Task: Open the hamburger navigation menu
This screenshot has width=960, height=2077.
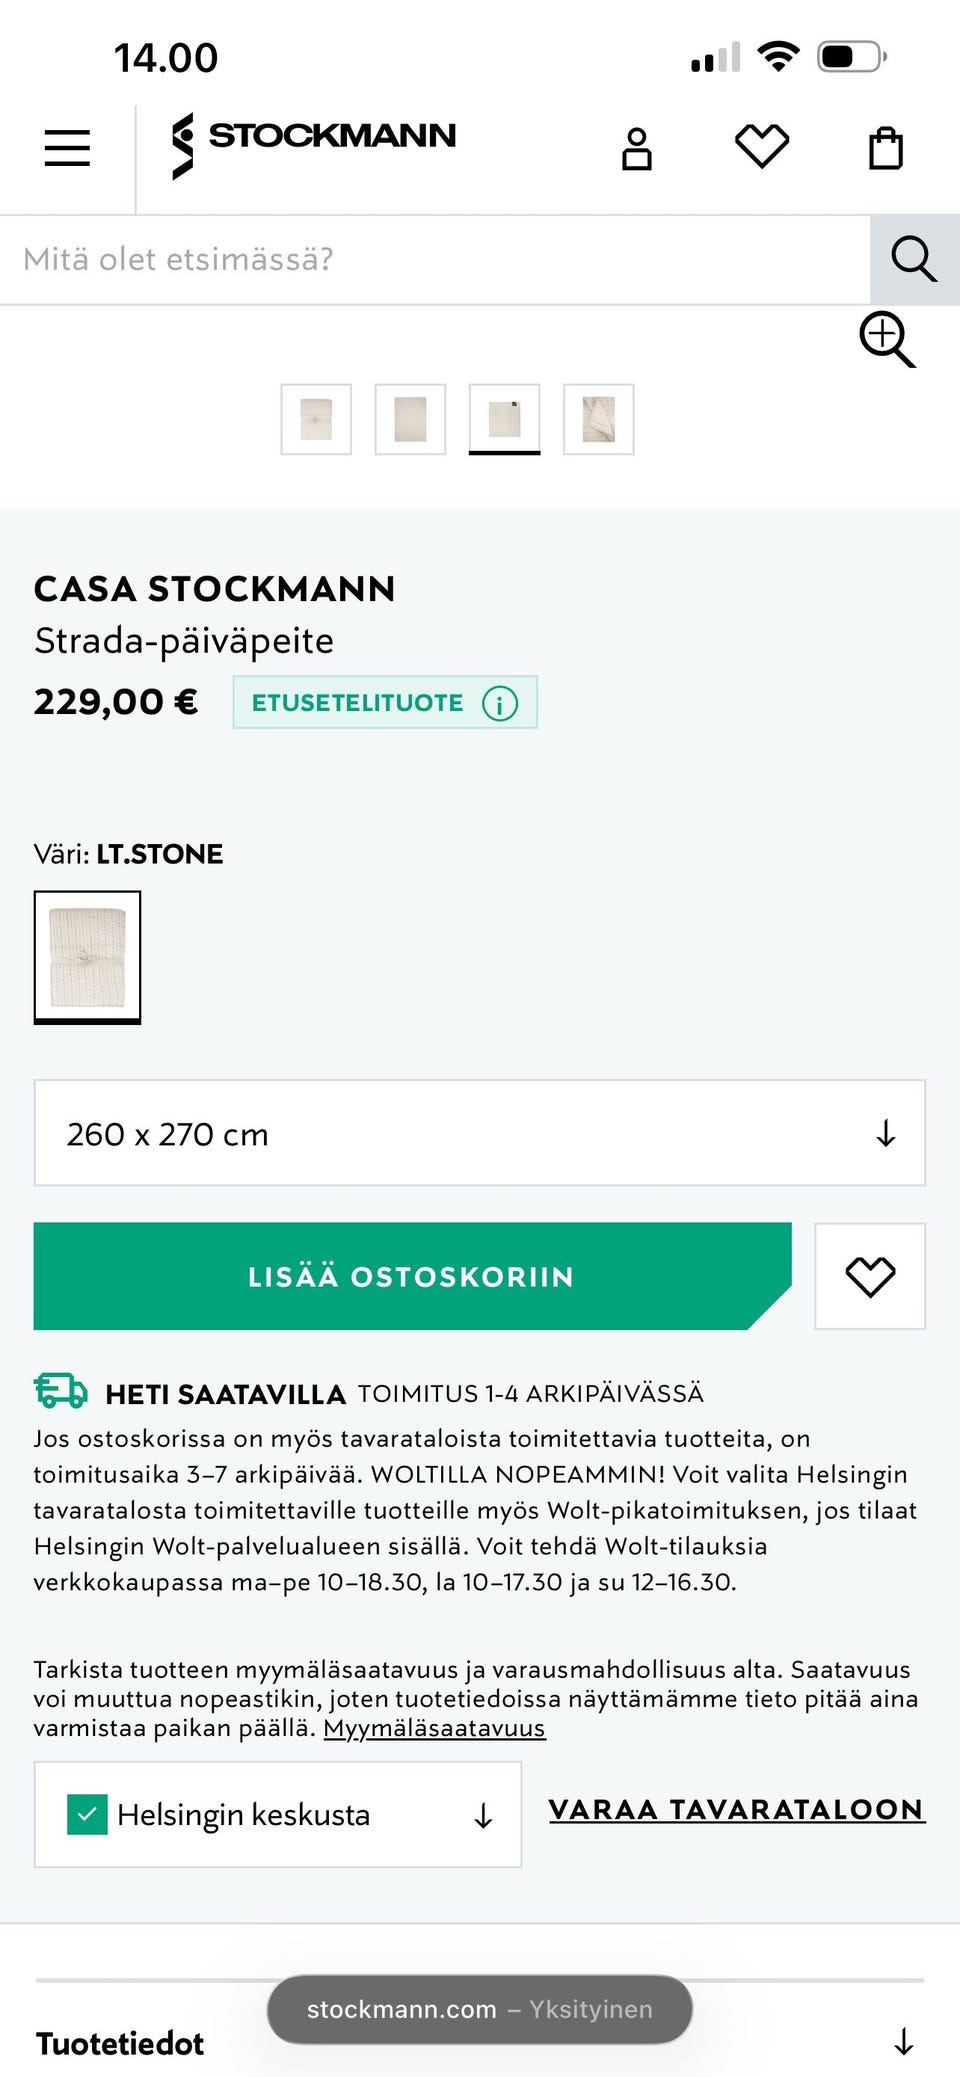Action: pyautogui.click(x=67, y=148)
